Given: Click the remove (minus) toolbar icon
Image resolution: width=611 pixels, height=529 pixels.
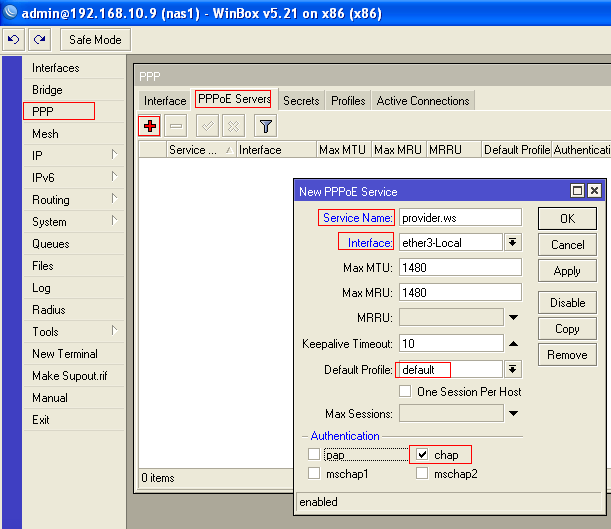Looking at the screenshot, I should click(176, 126).
